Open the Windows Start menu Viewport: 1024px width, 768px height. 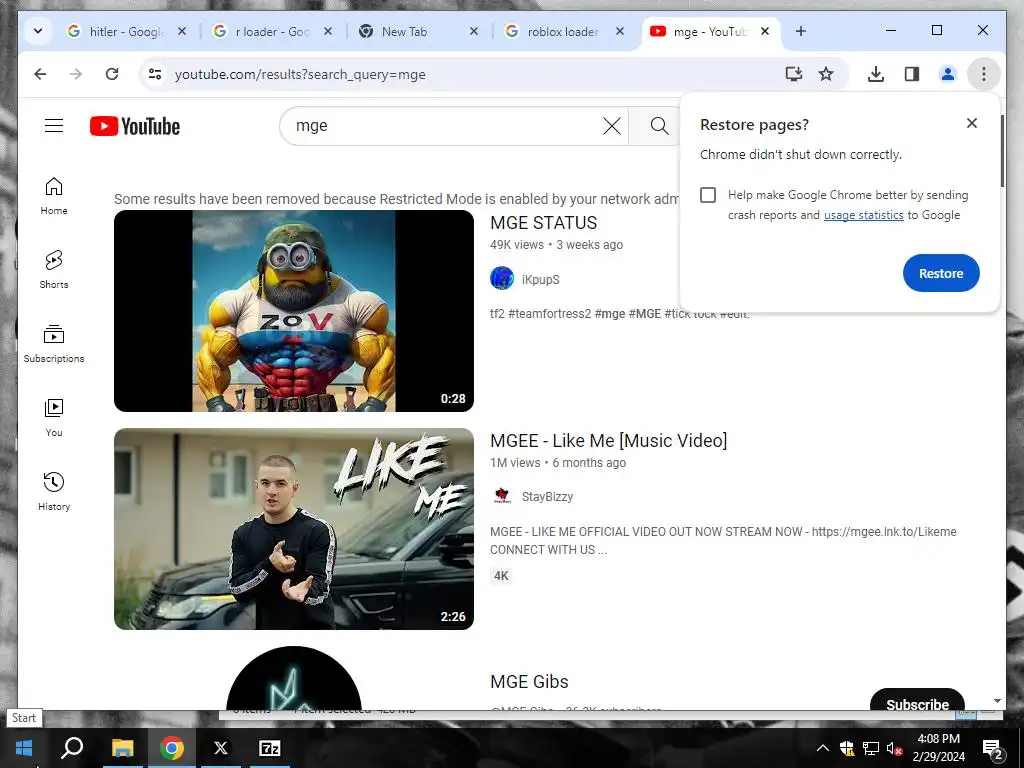[x=24, y=748]
